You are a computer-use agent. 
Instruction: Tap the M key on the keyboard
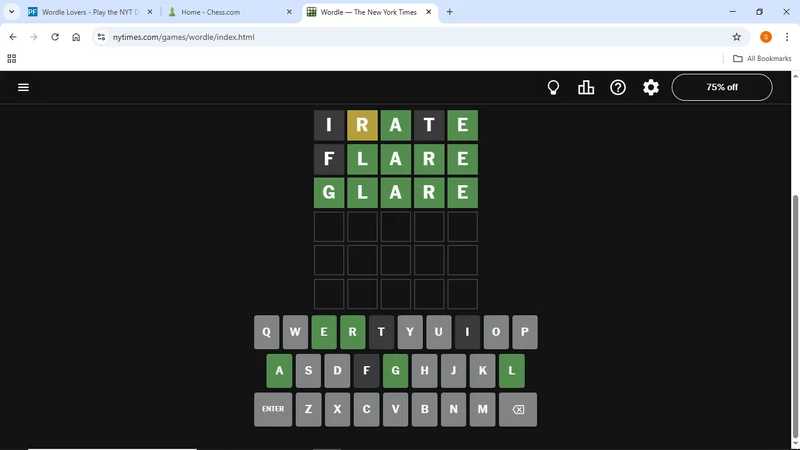tap(483, 409)
